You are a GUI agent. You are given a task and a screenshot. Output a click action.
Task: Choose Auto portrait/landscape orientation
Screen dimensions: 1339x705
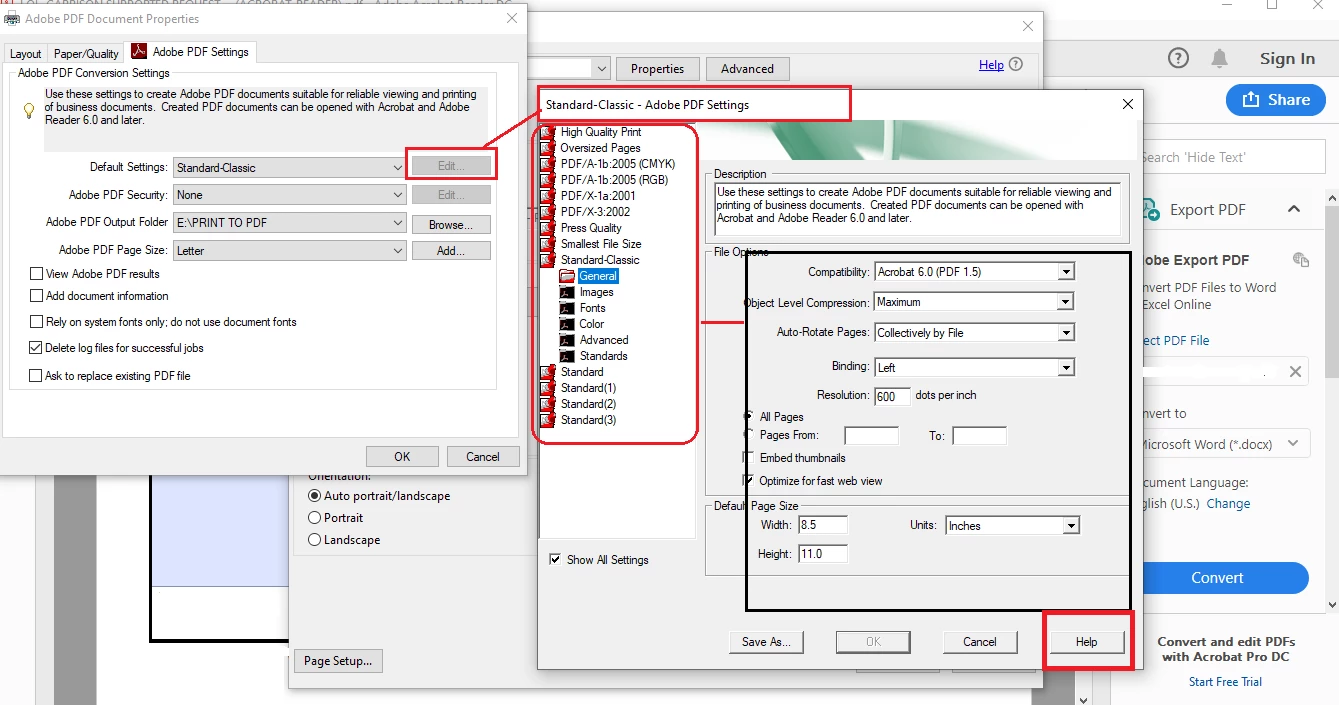point(315,496)
